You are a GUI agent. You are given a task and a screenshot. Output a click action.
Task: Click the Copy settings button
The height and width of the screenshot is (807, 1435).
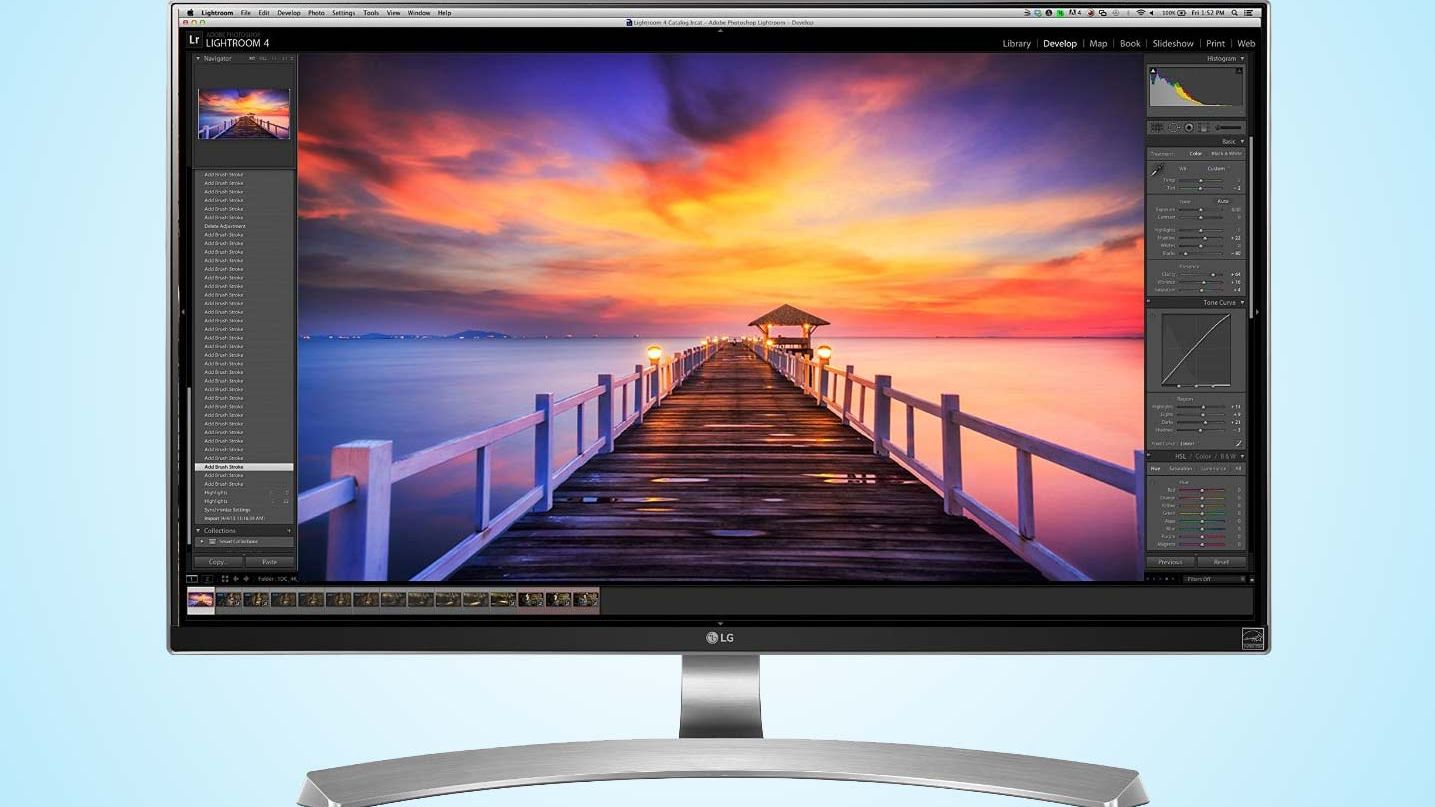(218, 562)
